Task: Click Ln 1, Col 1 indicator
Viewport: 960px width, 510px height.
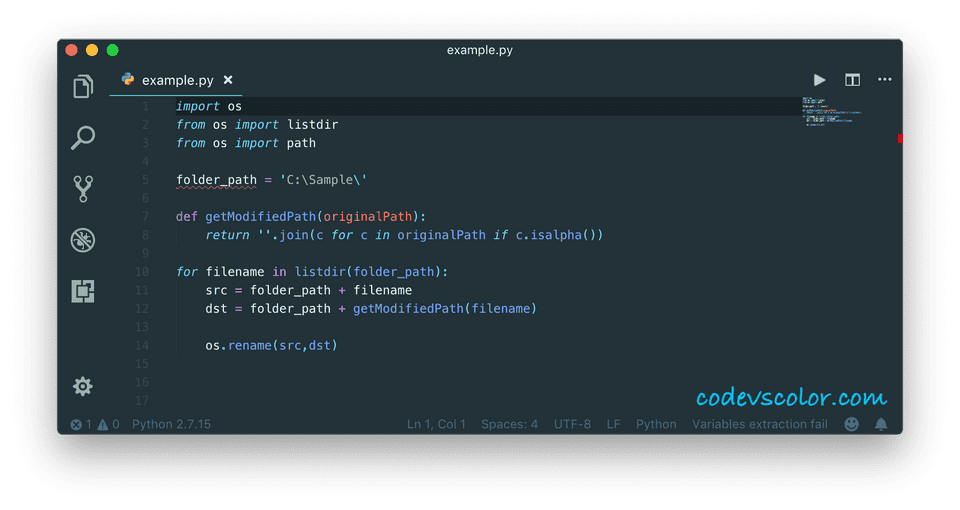Action: coord(437,424)
